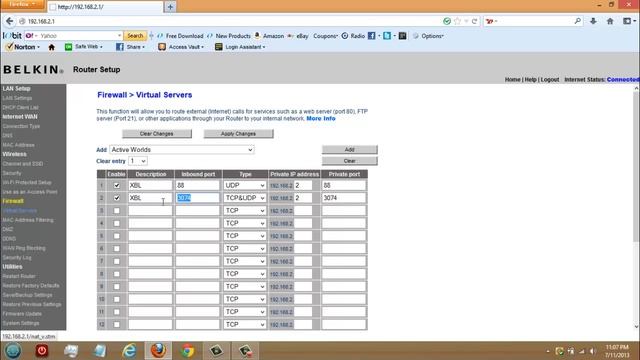The width and height of the screenshot is (640, 360).
Task: Switch to Firefox on the taskbar
Action: pos(158,351)
